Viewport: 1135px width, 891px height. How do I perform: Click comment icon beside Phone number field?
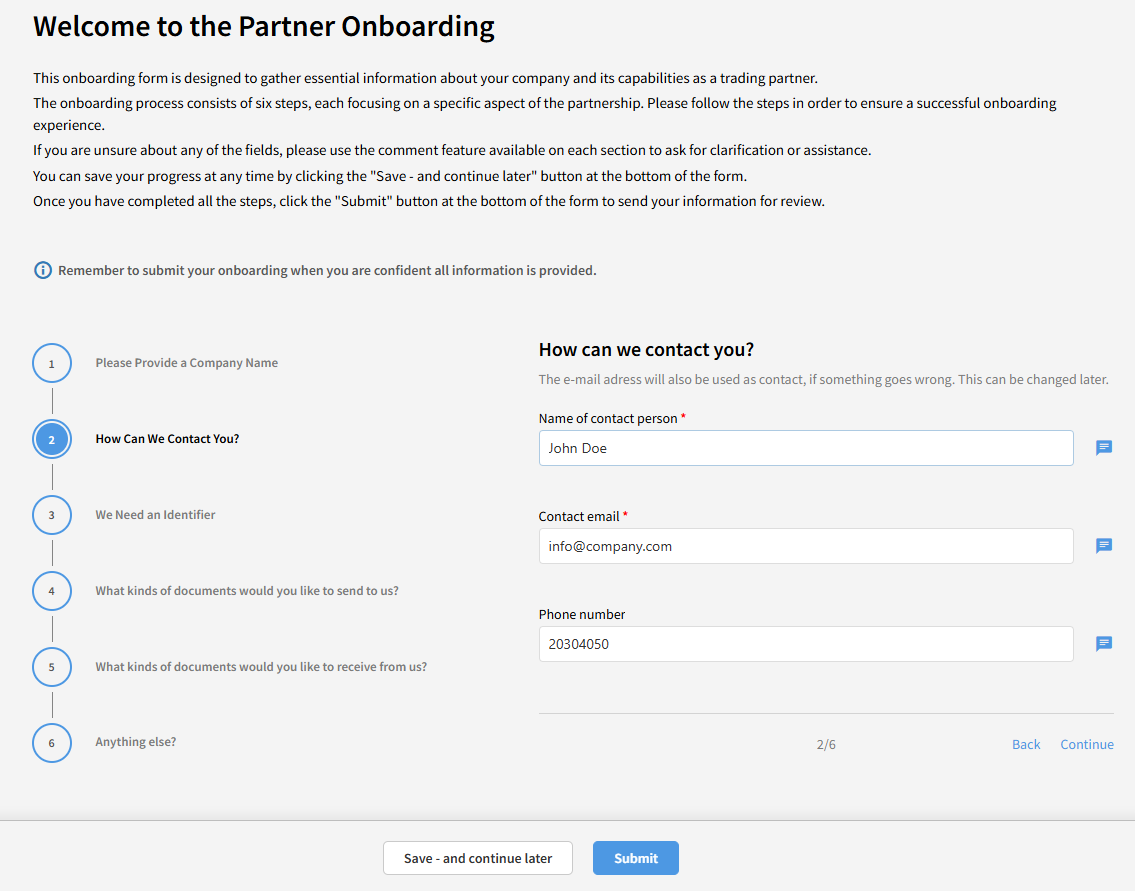coord(1104,644)
